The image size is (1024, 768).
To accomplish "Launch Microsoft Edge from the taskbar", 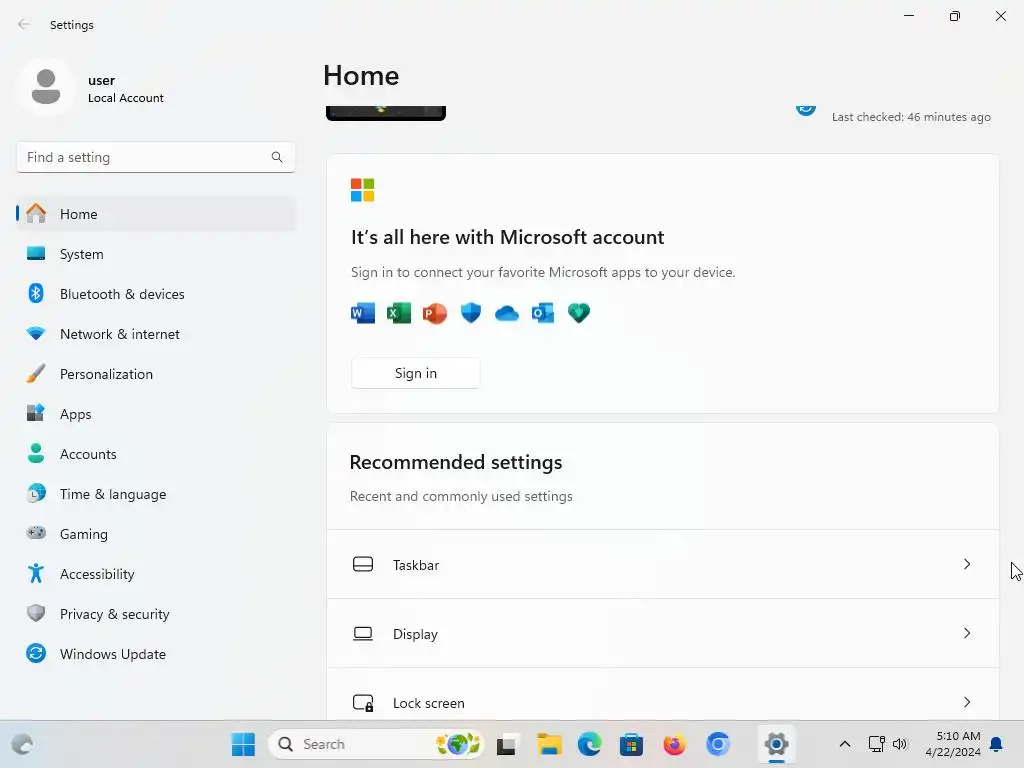I will pos(590,744).
